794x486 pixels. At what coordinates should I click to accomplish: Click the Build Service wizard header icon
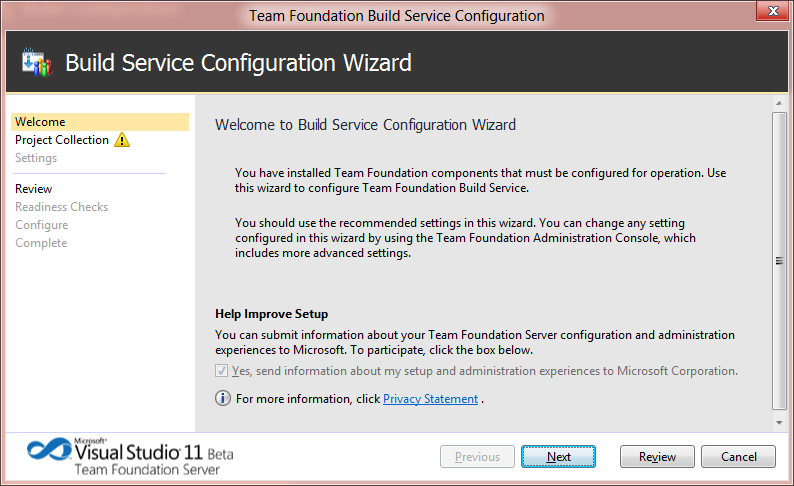(36, 62)
